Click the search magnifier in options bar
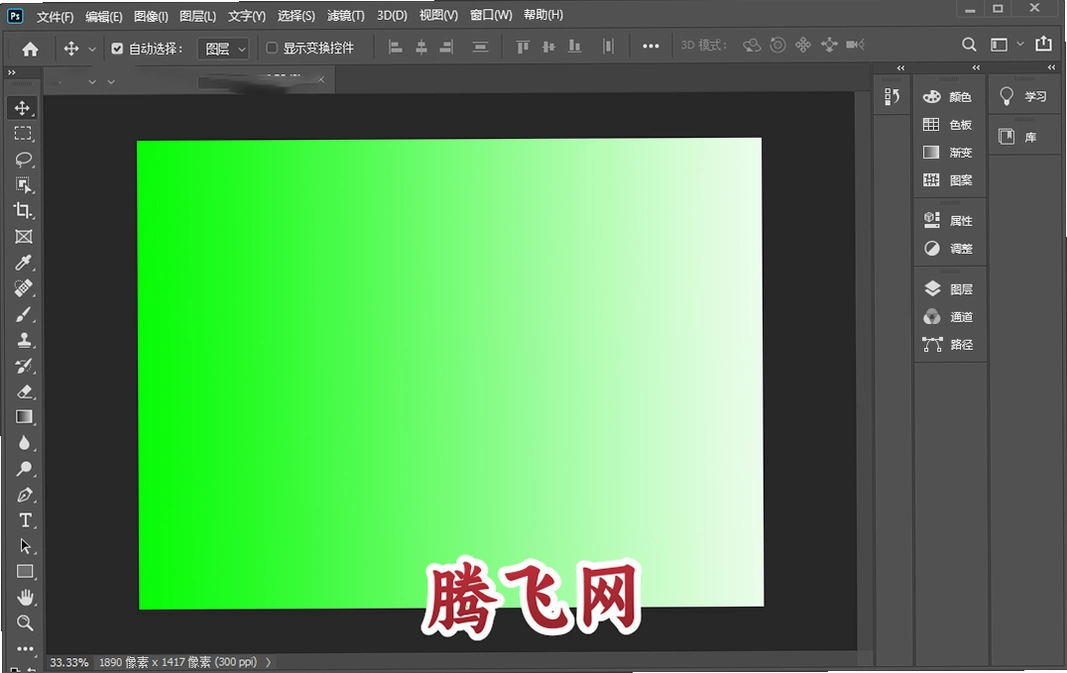Screen dimensions: 1067x673 click(969, 45)
